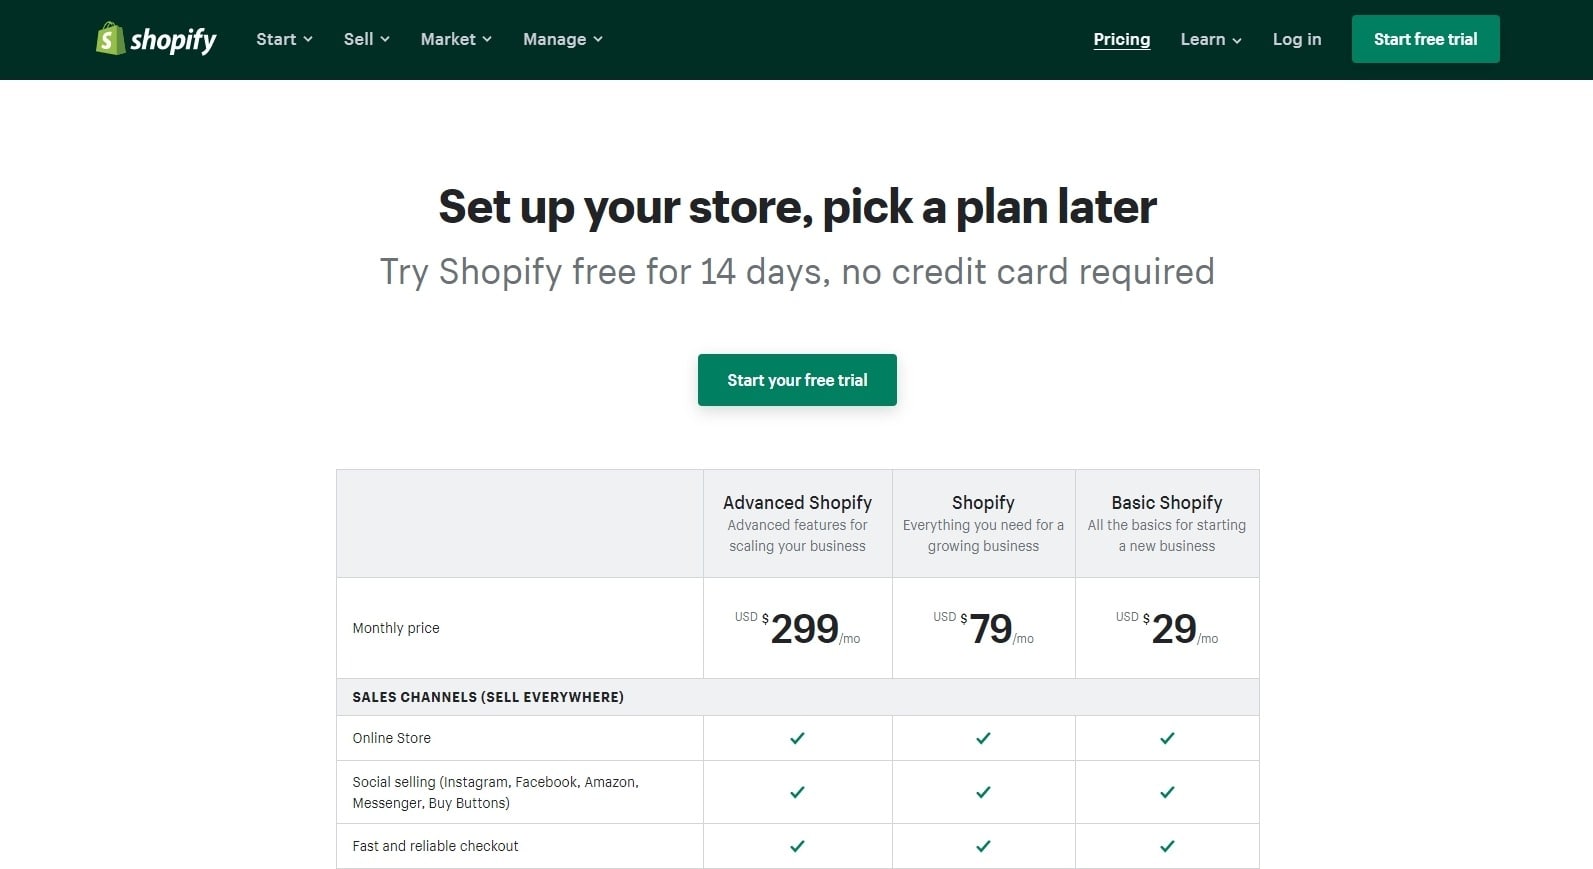Expand the Market navigation menu
The width and height of the screenshot is (1593, 869).
click(x=456, y=39)
